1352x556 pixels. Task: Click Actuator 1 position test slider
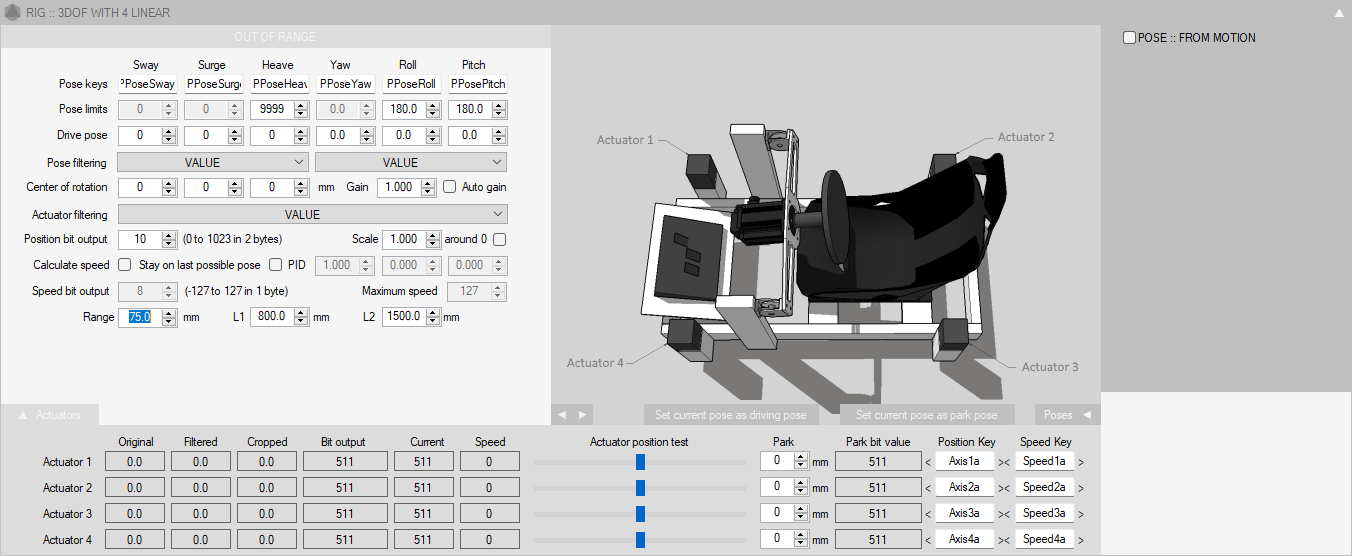coord(640,462)
